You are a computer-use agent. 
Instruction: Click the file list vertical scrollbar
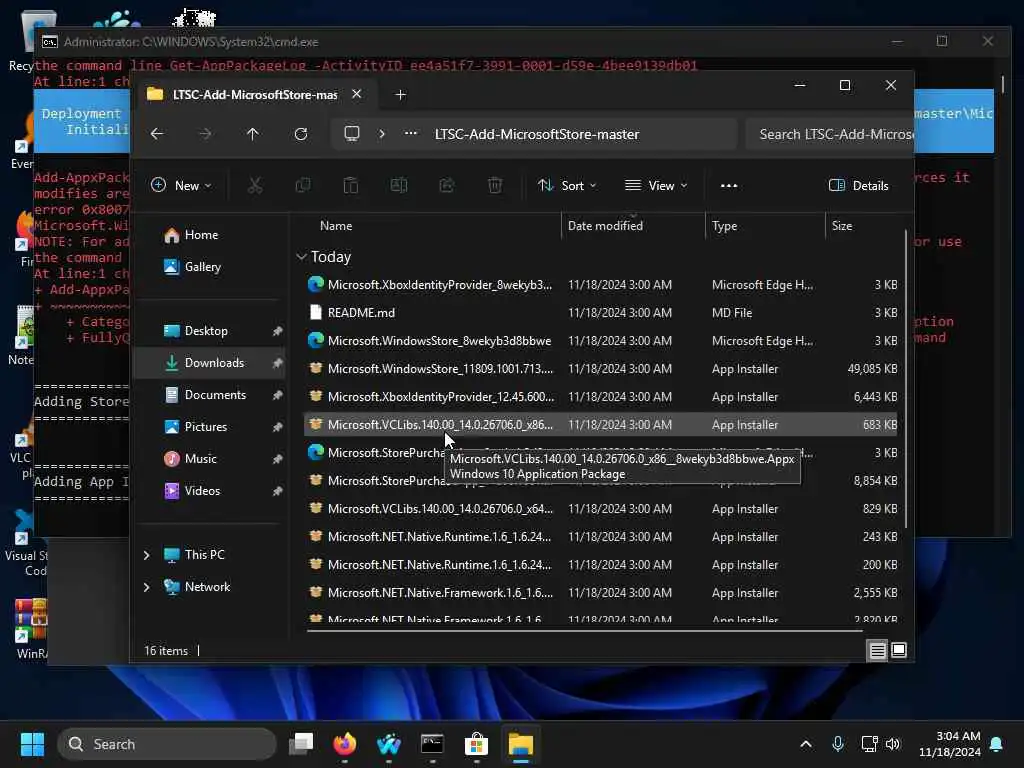[x=906, y=379]
